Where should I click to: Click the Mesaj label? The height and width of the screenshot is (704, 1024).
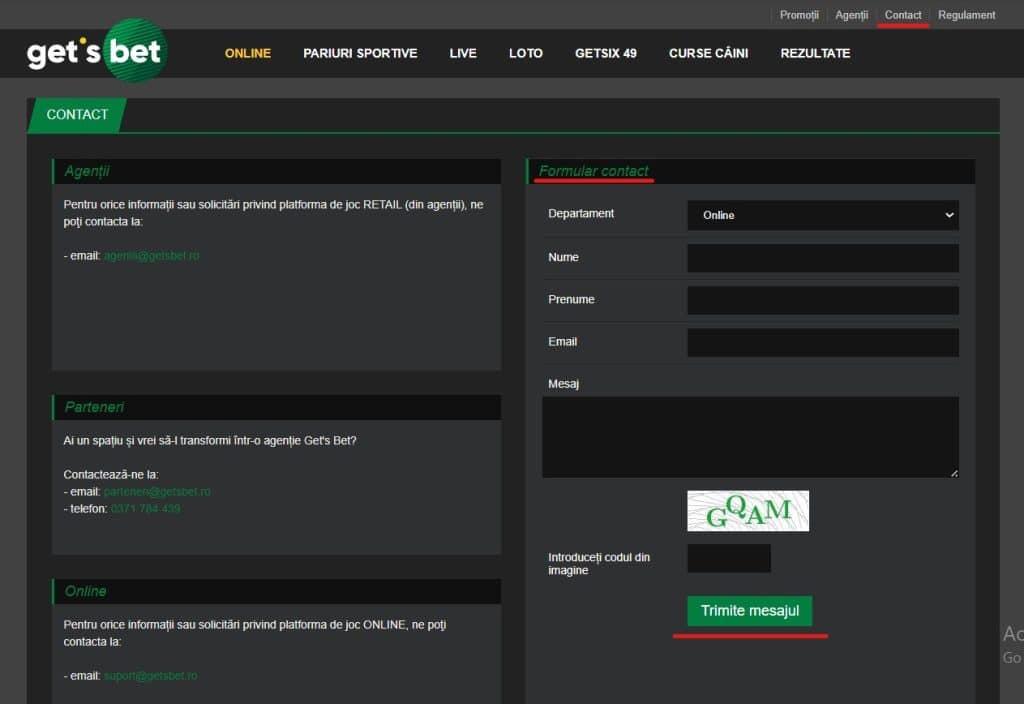click(x=563, y=384)
